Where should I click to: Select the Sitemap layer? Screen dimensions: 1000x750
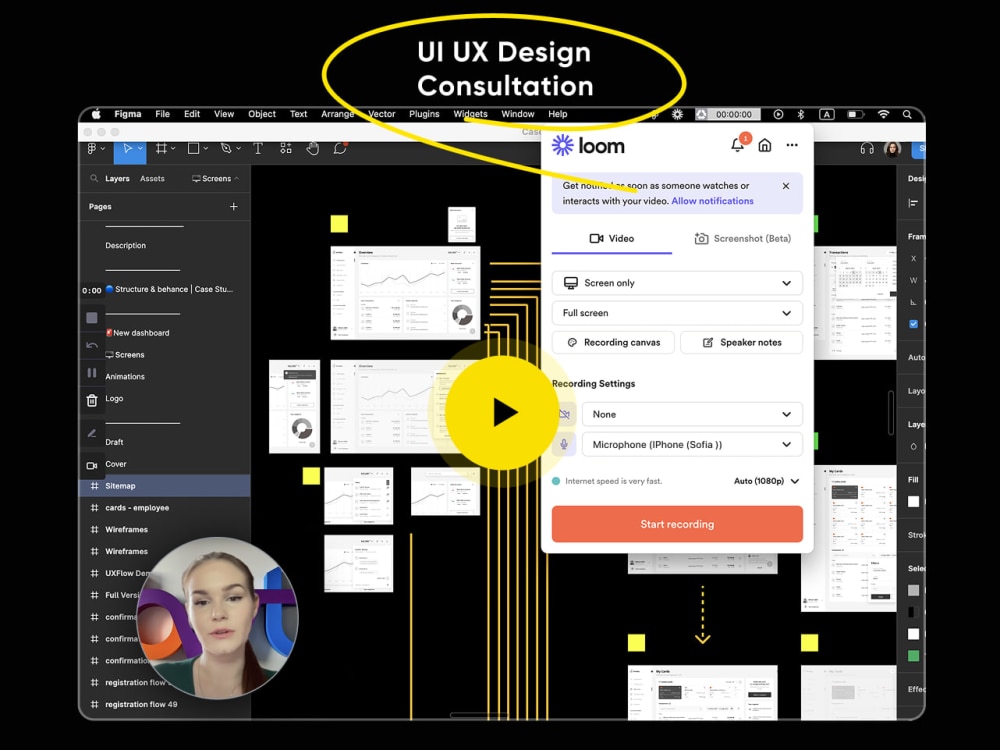point(165,486)
